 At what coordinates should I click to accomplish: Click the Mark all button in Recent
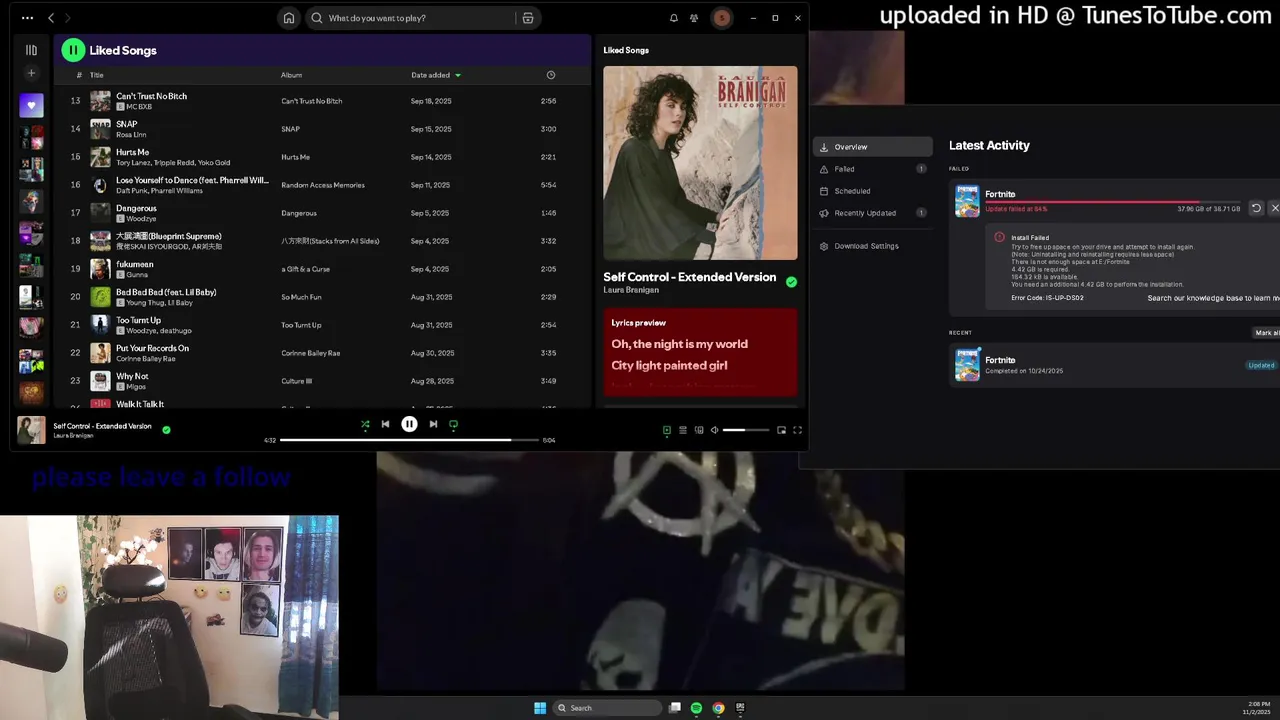pos(1267,333)
